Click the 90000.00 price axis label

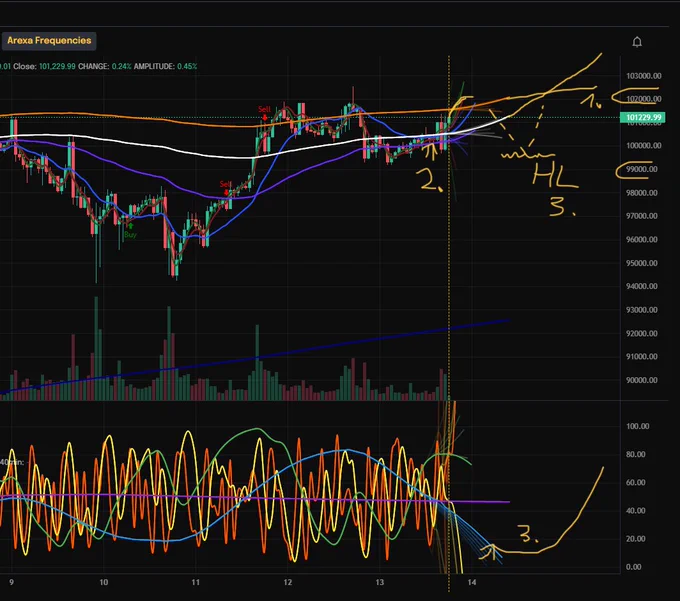pyautogui.click(x=644, y=380)
